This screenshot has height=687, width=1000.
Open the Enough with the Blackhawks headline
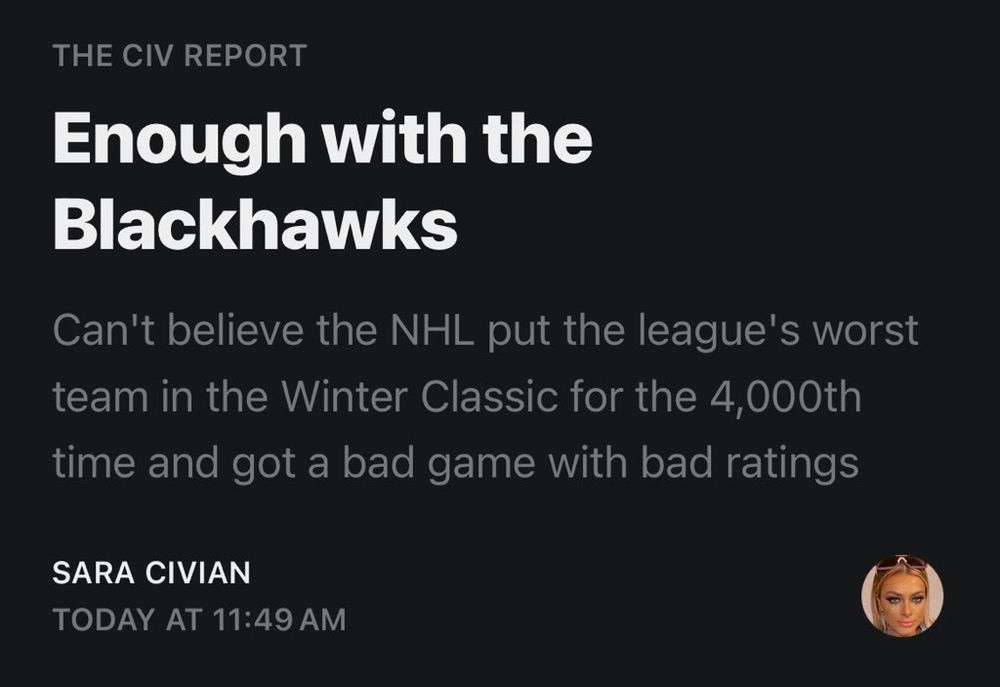coord(323,181)
